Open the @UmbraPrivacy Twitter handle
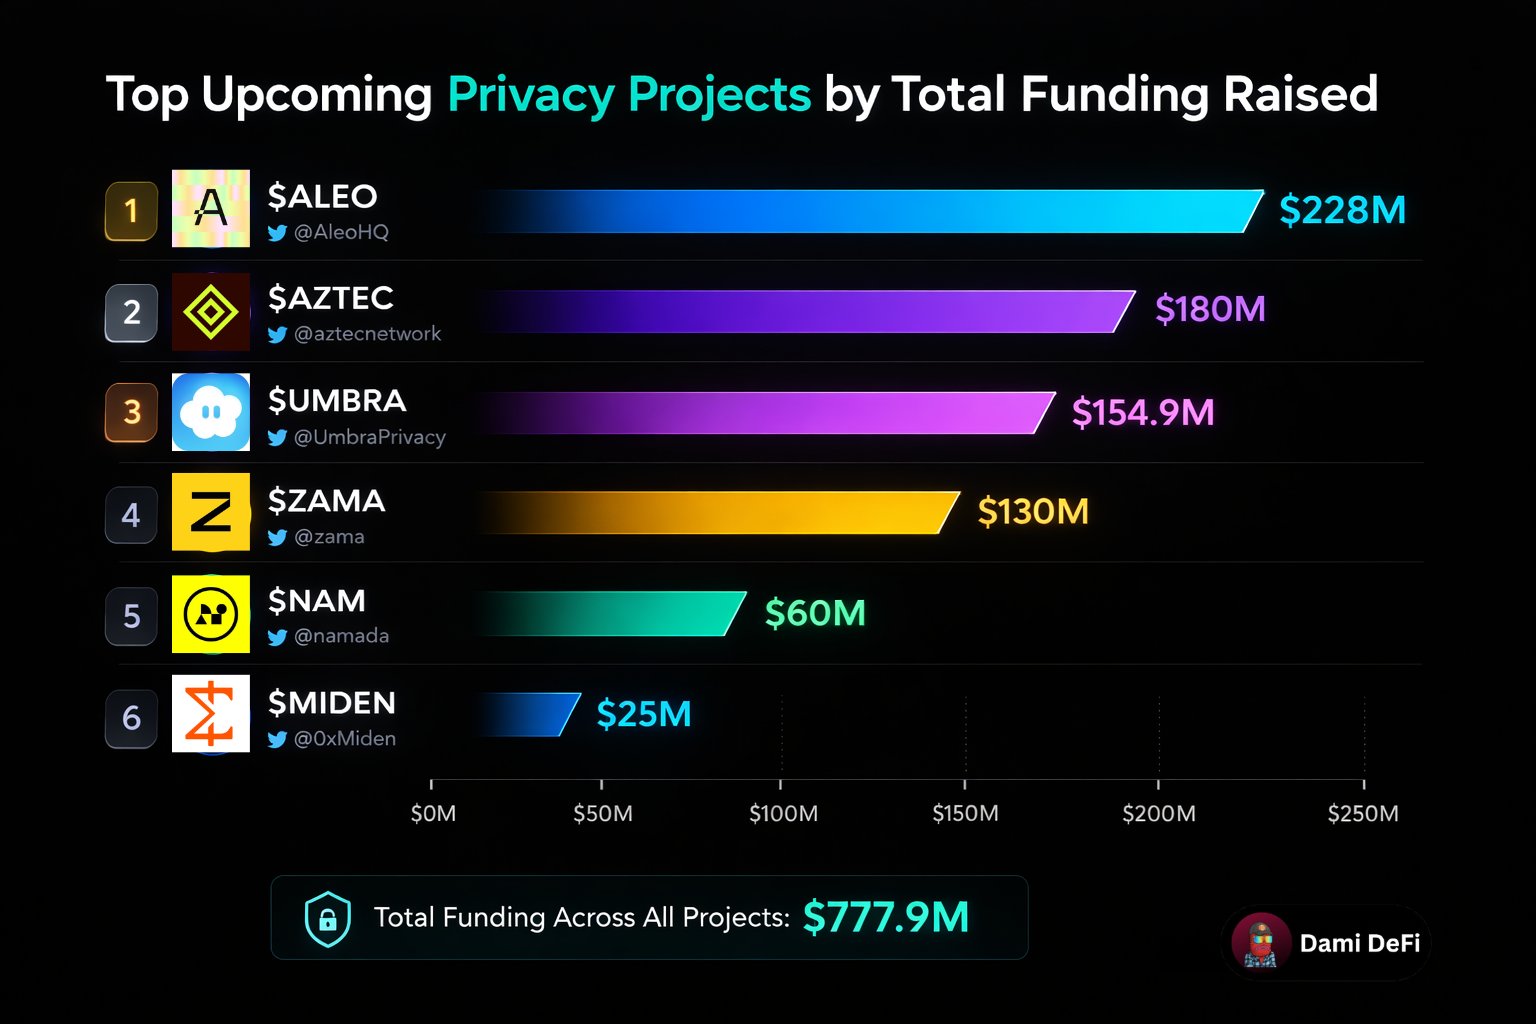1536x1024 pixels. click(369, 437)
